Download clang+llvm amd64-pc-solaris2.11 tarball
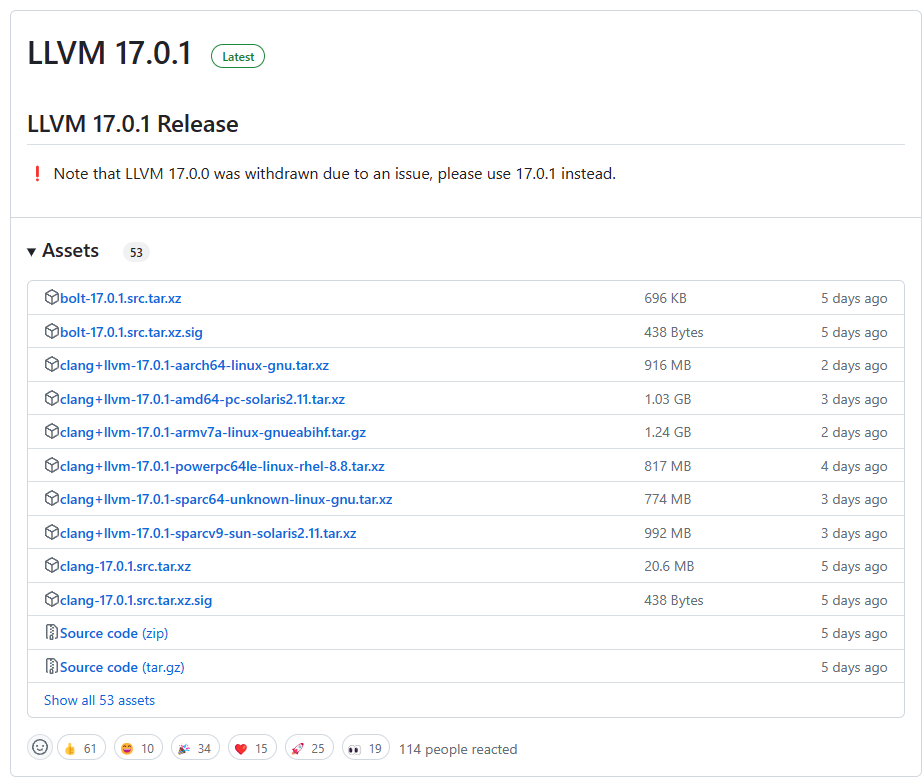Screen dimensions: 923x784 click(x=202, y=400)
